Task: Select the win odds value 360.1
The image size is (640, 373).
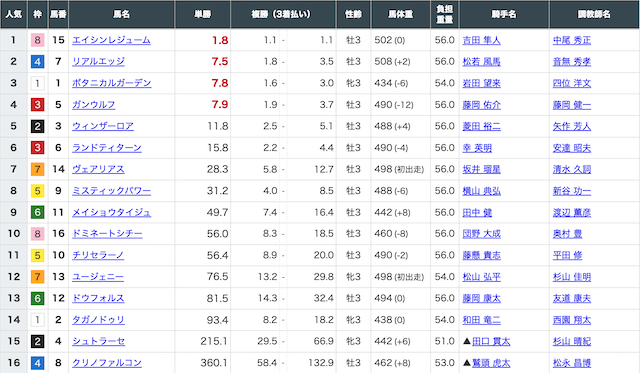Action: 214,363
